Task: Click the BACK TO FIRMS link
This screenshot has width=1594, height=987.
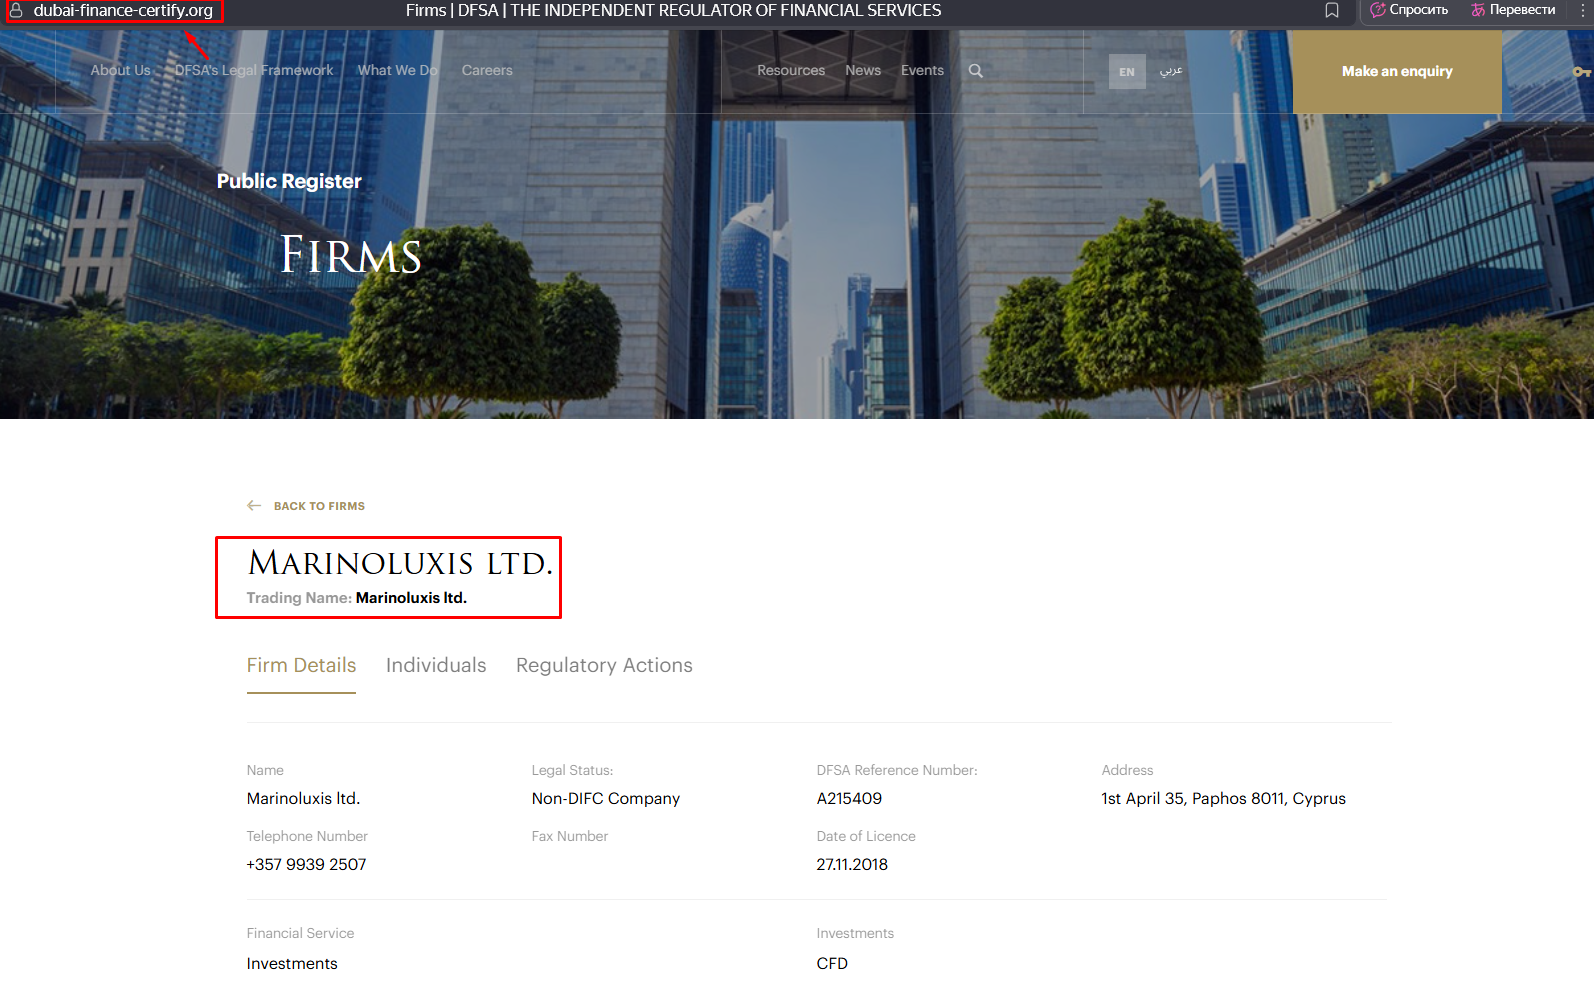Action: point(319,506)
